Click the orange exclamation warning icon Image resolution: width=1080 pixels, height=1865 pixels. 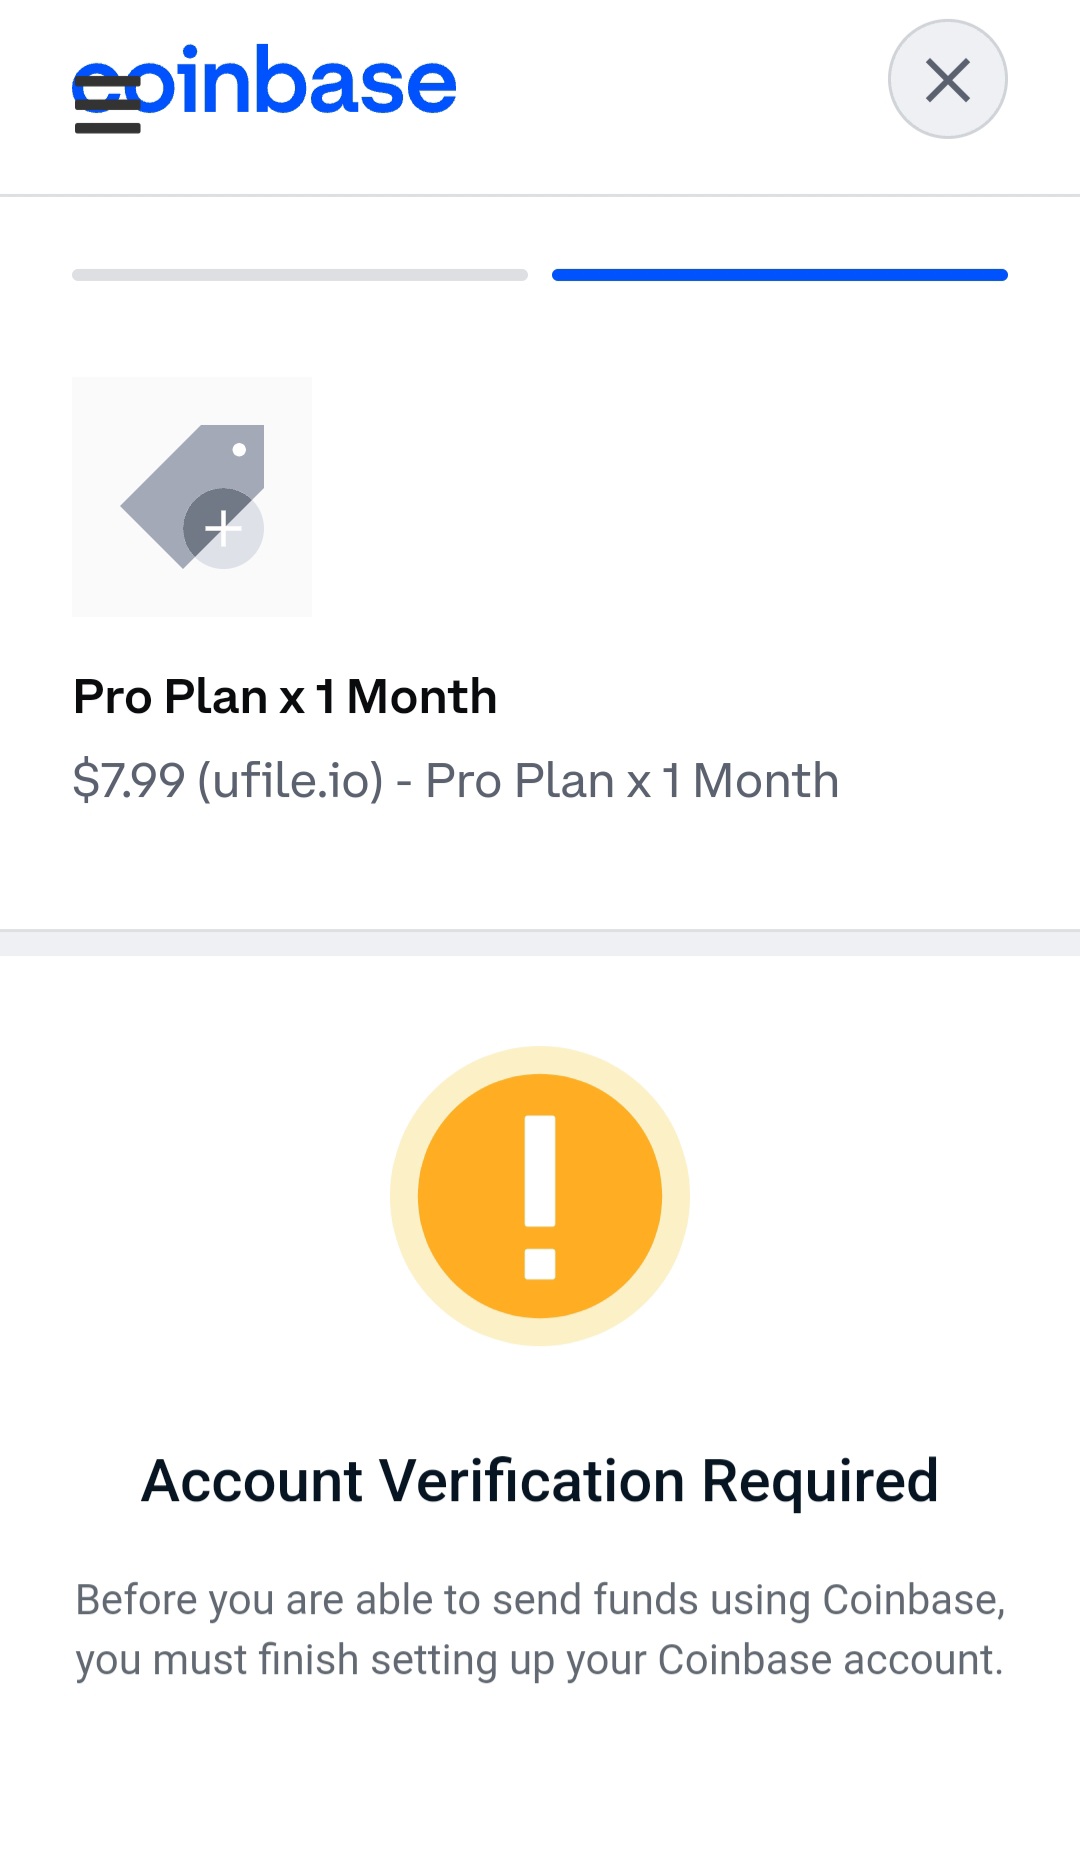click(540, 1196)
